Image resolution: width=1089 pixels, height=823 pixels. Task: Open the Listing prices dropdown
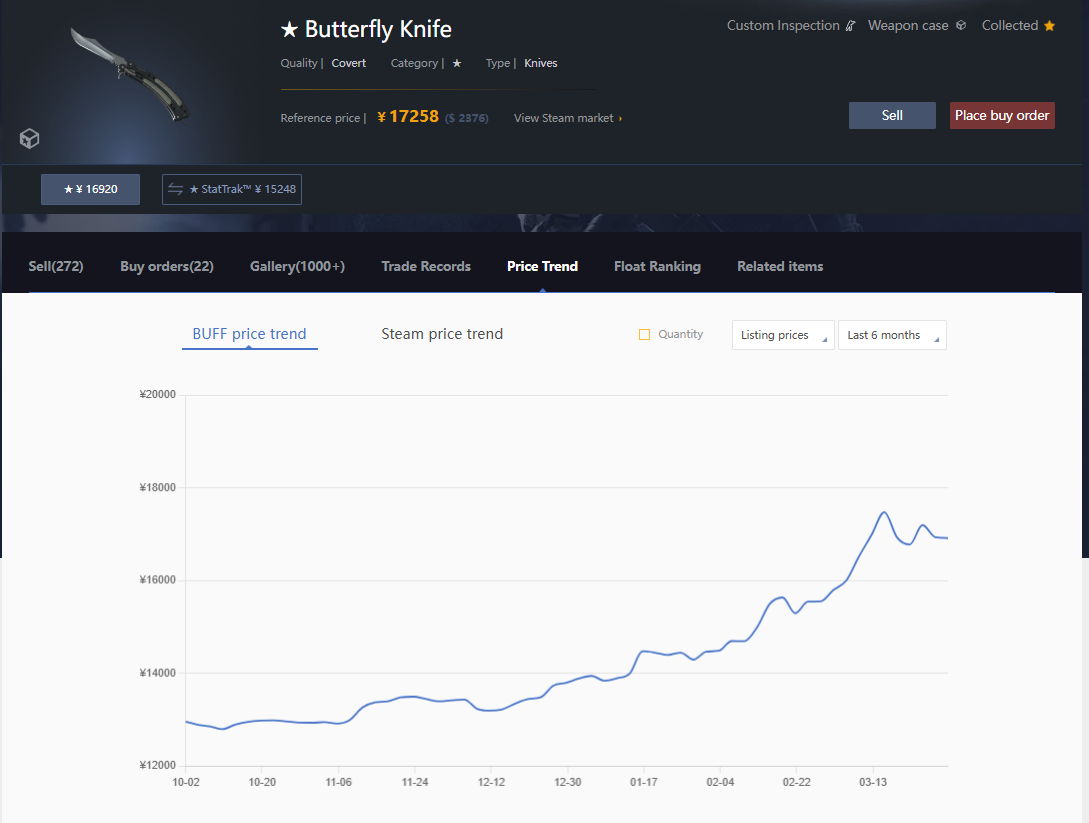(x=783, y=335)
